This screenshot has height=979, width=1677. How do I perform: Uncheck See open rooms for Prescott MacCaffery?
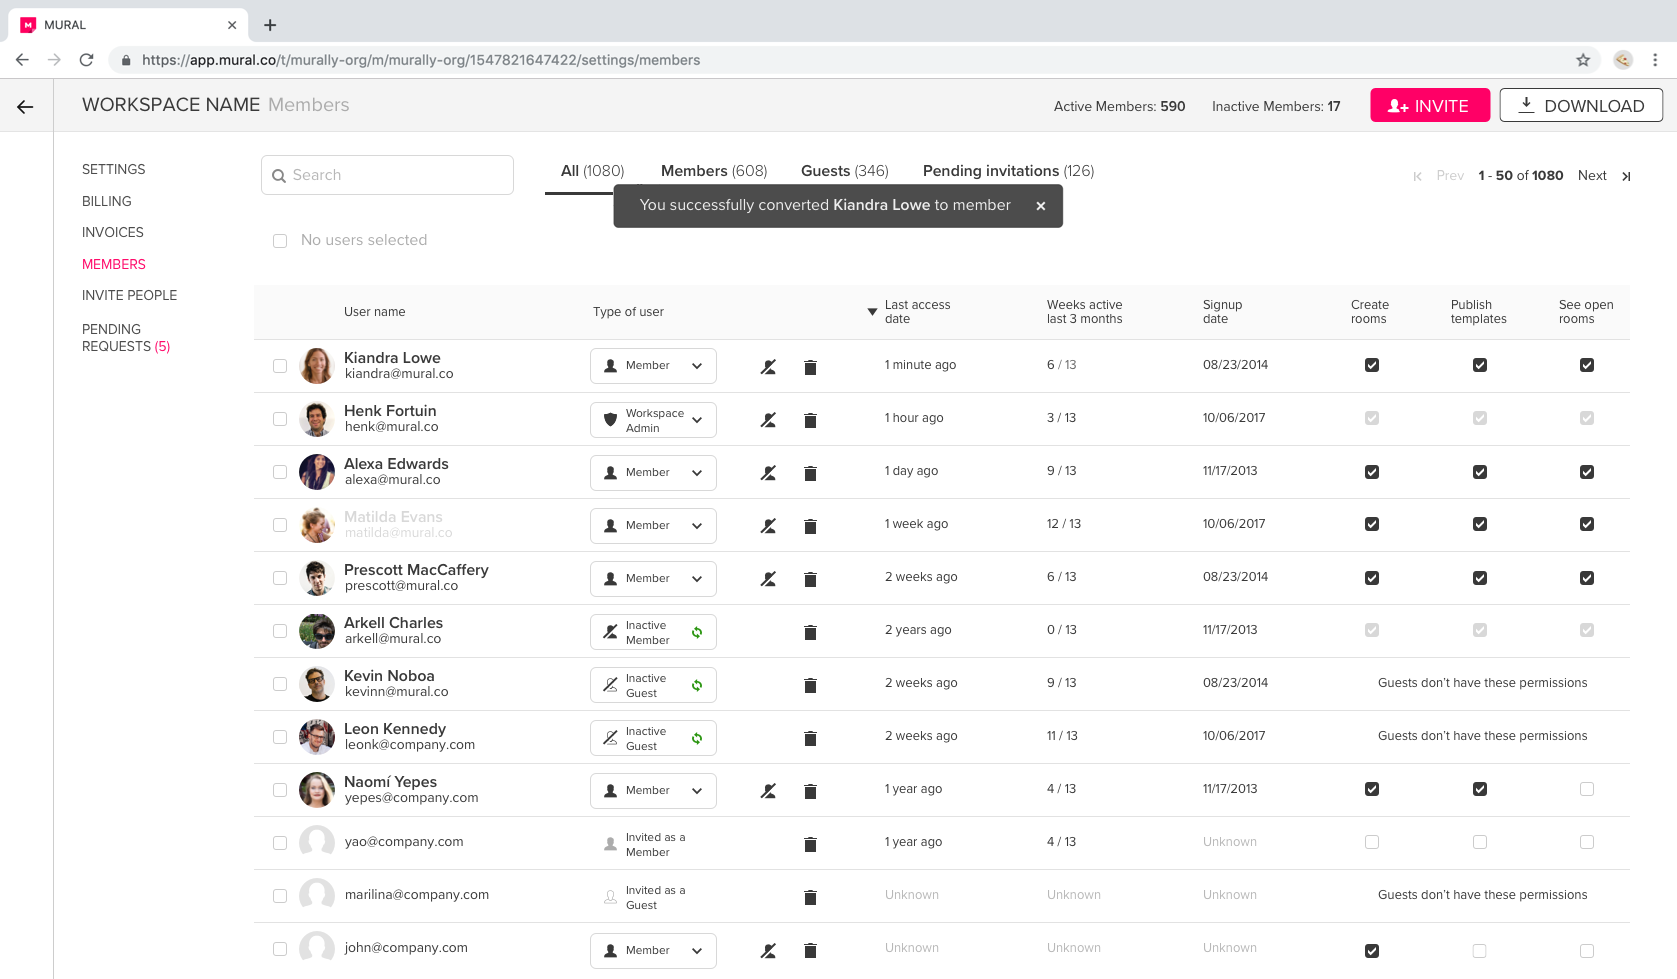point(1587,578)
